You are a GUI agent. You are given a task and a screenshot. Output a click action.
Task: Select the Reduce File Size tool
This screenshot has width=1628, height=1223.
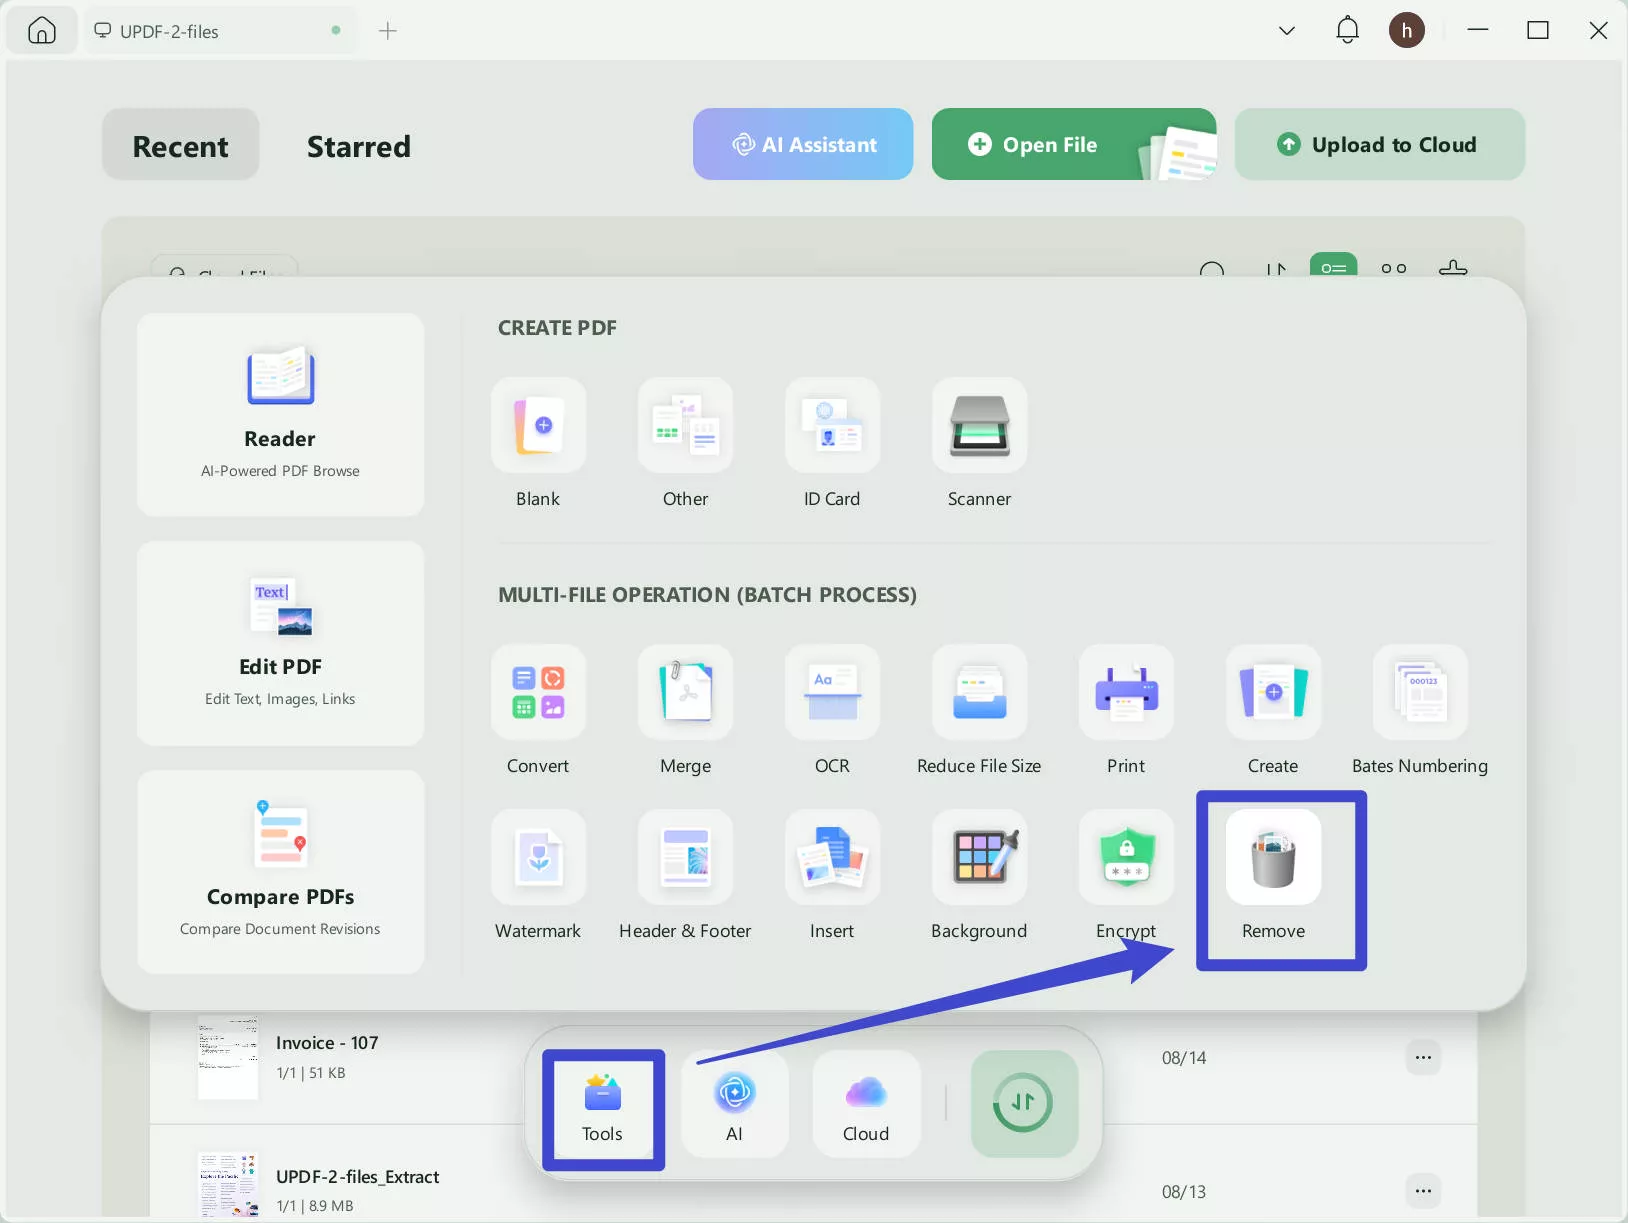pyautogui.click(x=979, y=692)
